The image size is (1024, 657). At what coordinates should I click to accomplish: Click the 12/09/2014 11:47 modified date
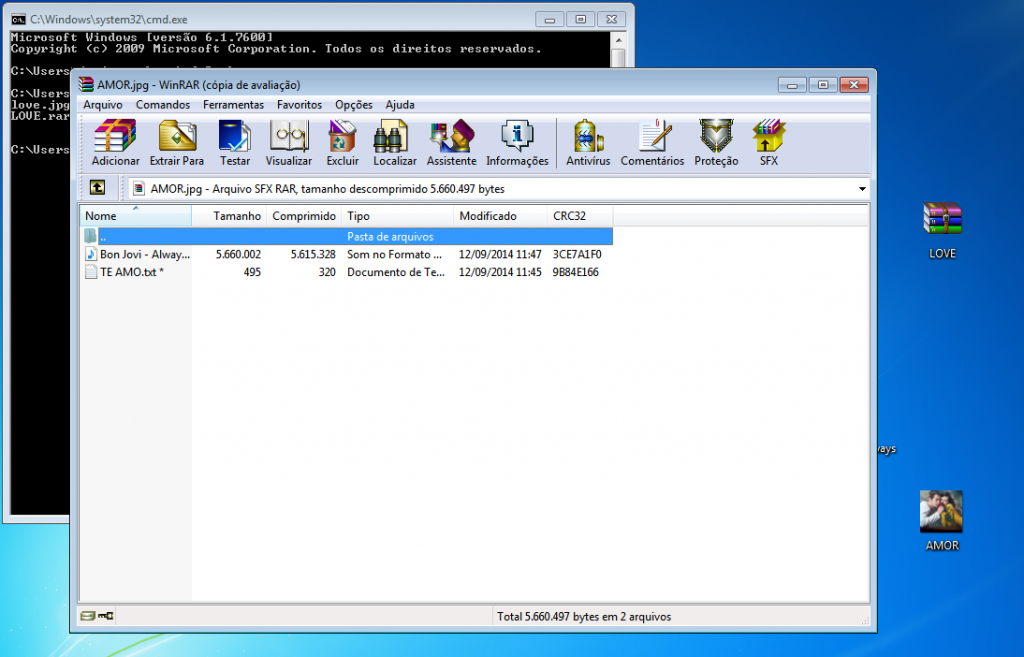[500, 254]
